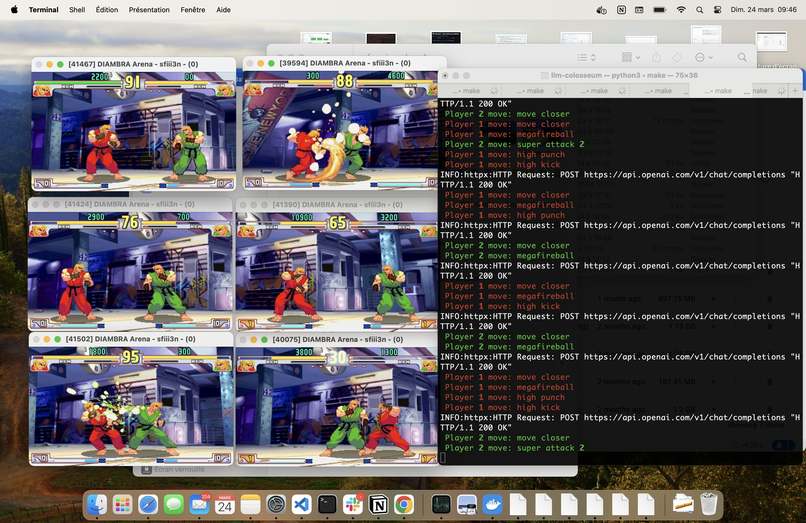Open System Settings from the Dock

click(276, 504)
